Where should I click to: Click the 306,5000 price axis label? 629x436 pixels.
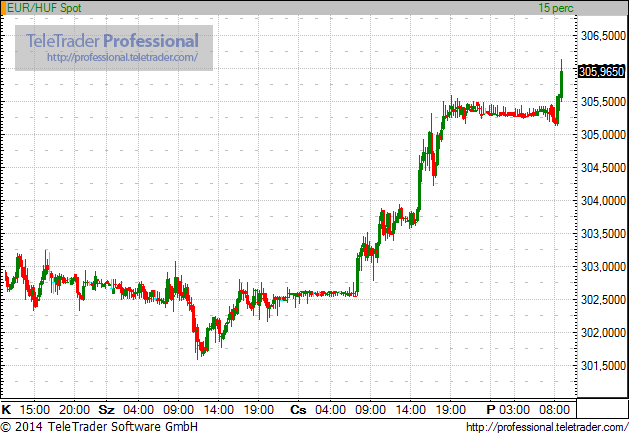[602, 37]
